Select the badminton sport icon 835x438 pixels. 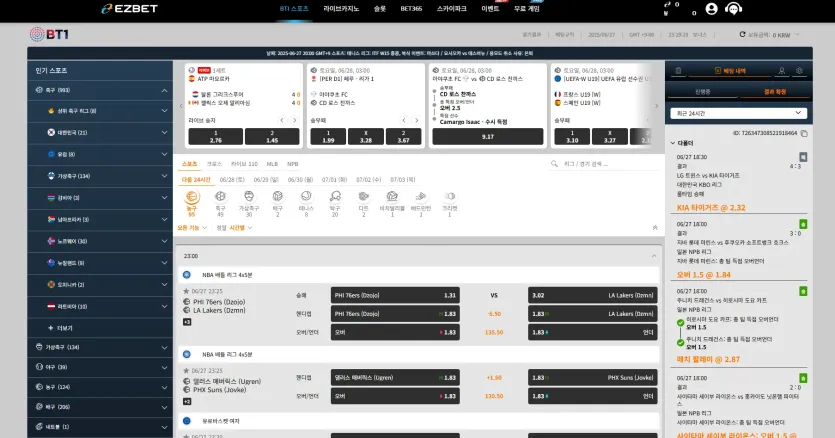pos(421,197)
